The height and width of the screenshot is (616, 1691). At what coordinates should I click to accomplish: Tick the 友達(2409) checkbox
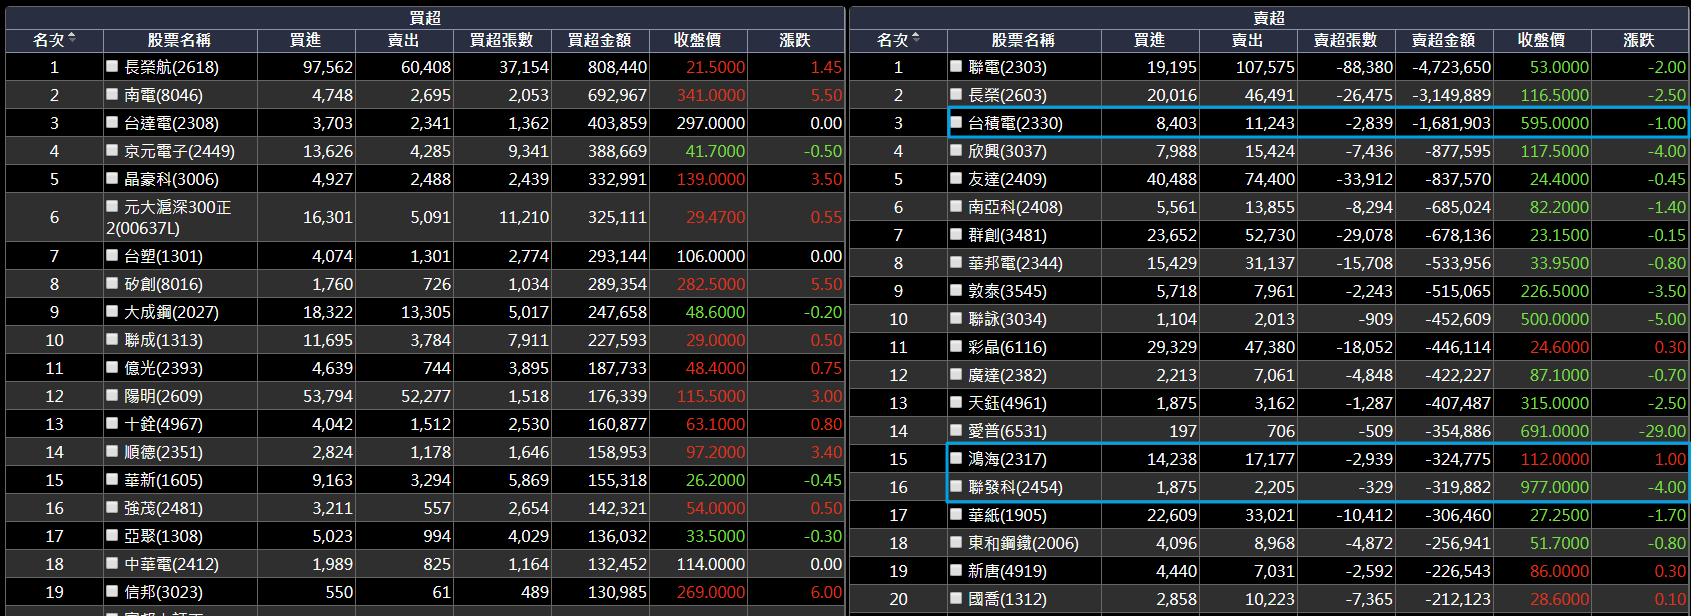(x=956, y=179)
